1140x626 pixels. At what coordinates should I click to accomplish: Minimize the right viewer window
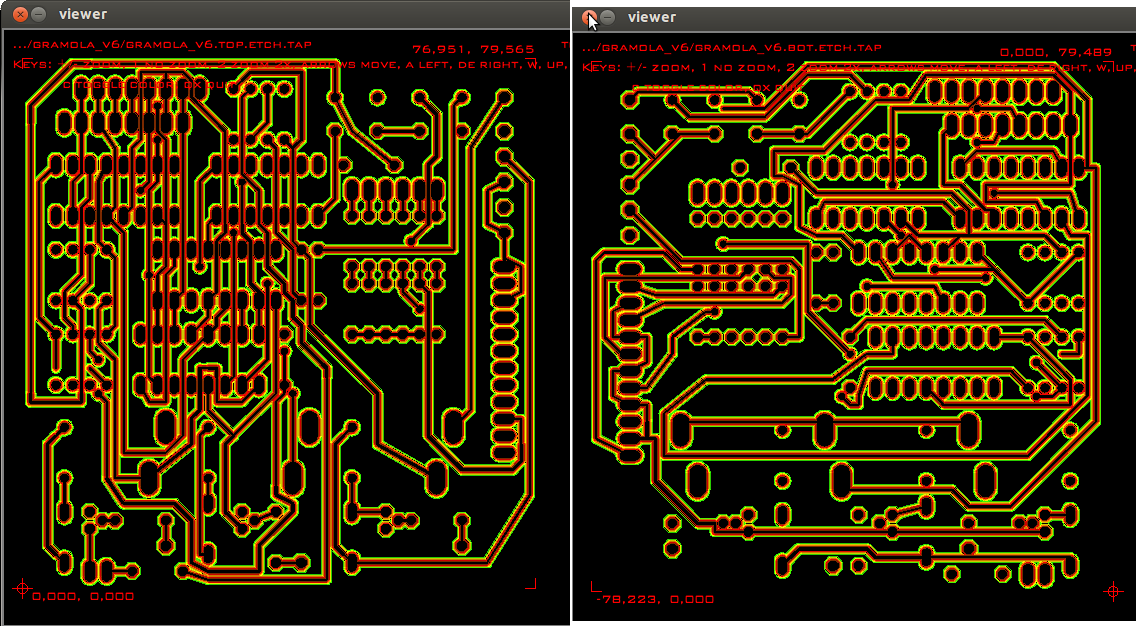coord(607,17)
